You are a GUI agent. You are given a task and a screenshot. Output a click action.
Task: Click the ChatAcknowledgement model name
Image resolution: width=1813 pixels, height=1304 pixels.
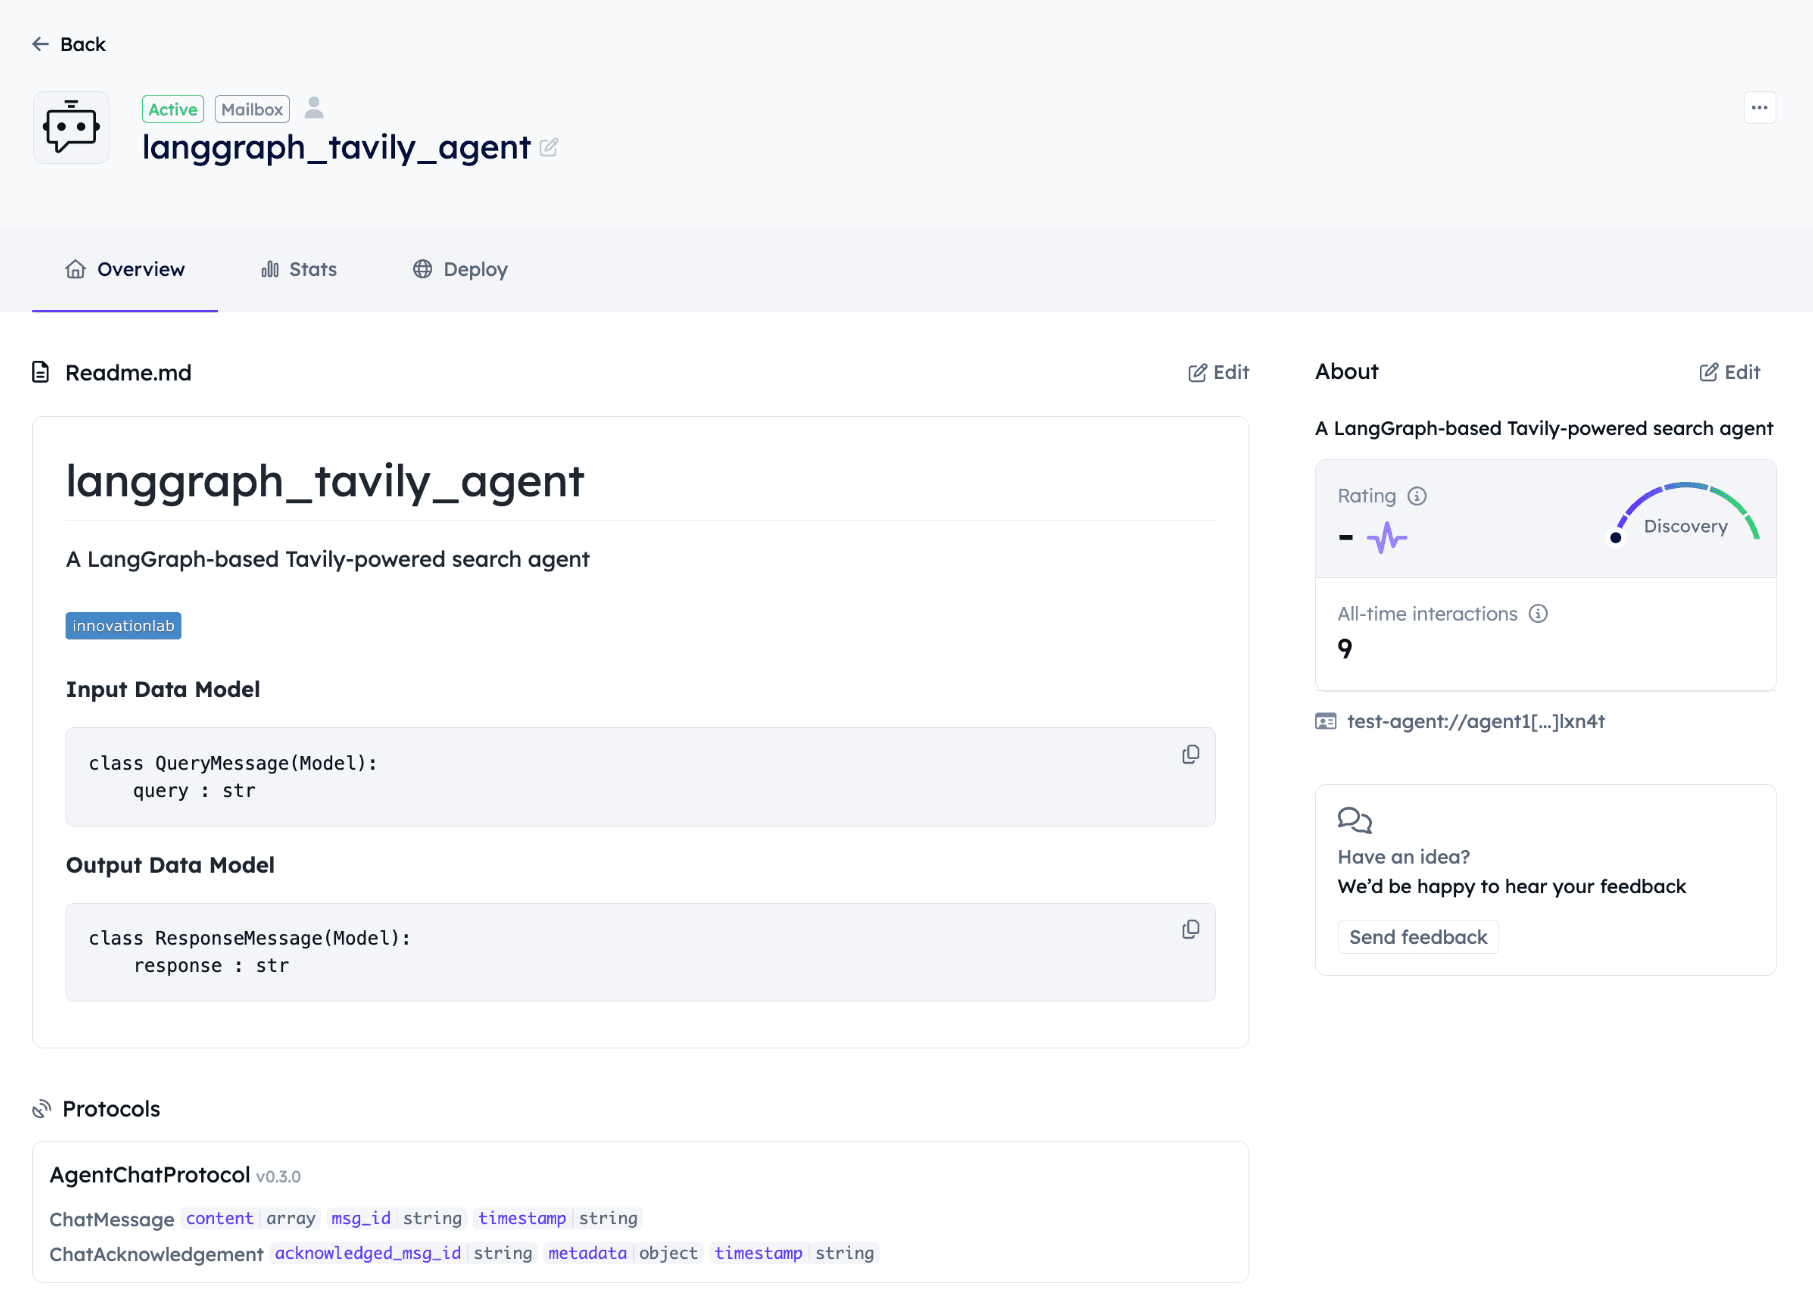pos(157,1254)
